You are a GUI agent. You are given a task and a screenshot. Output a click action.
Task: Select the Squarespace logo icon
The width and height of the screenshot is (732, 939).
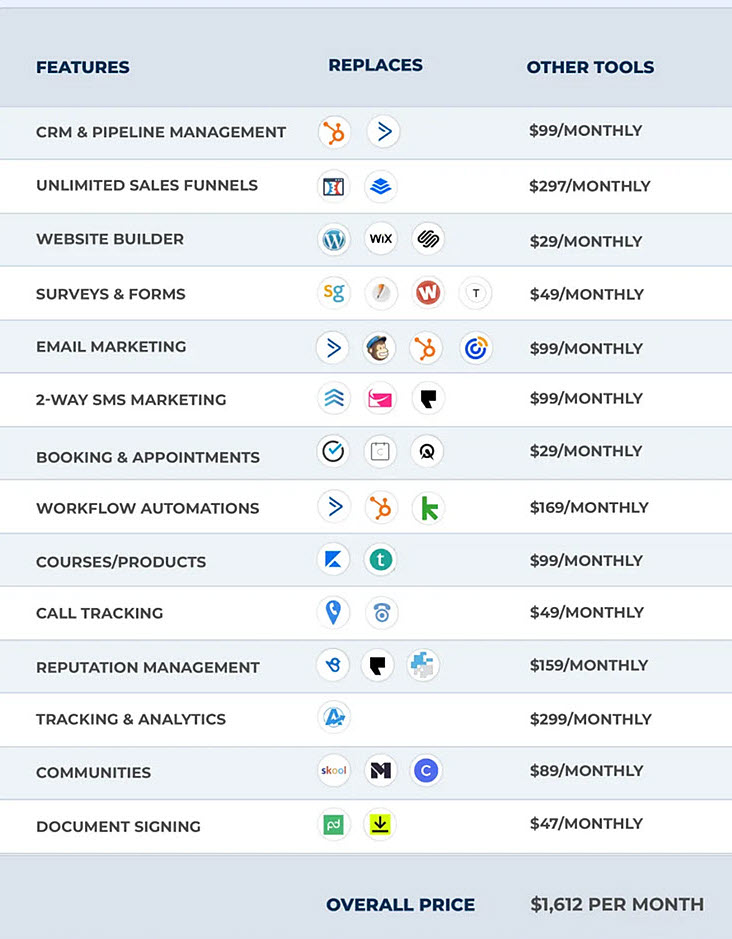pos(428,239)
